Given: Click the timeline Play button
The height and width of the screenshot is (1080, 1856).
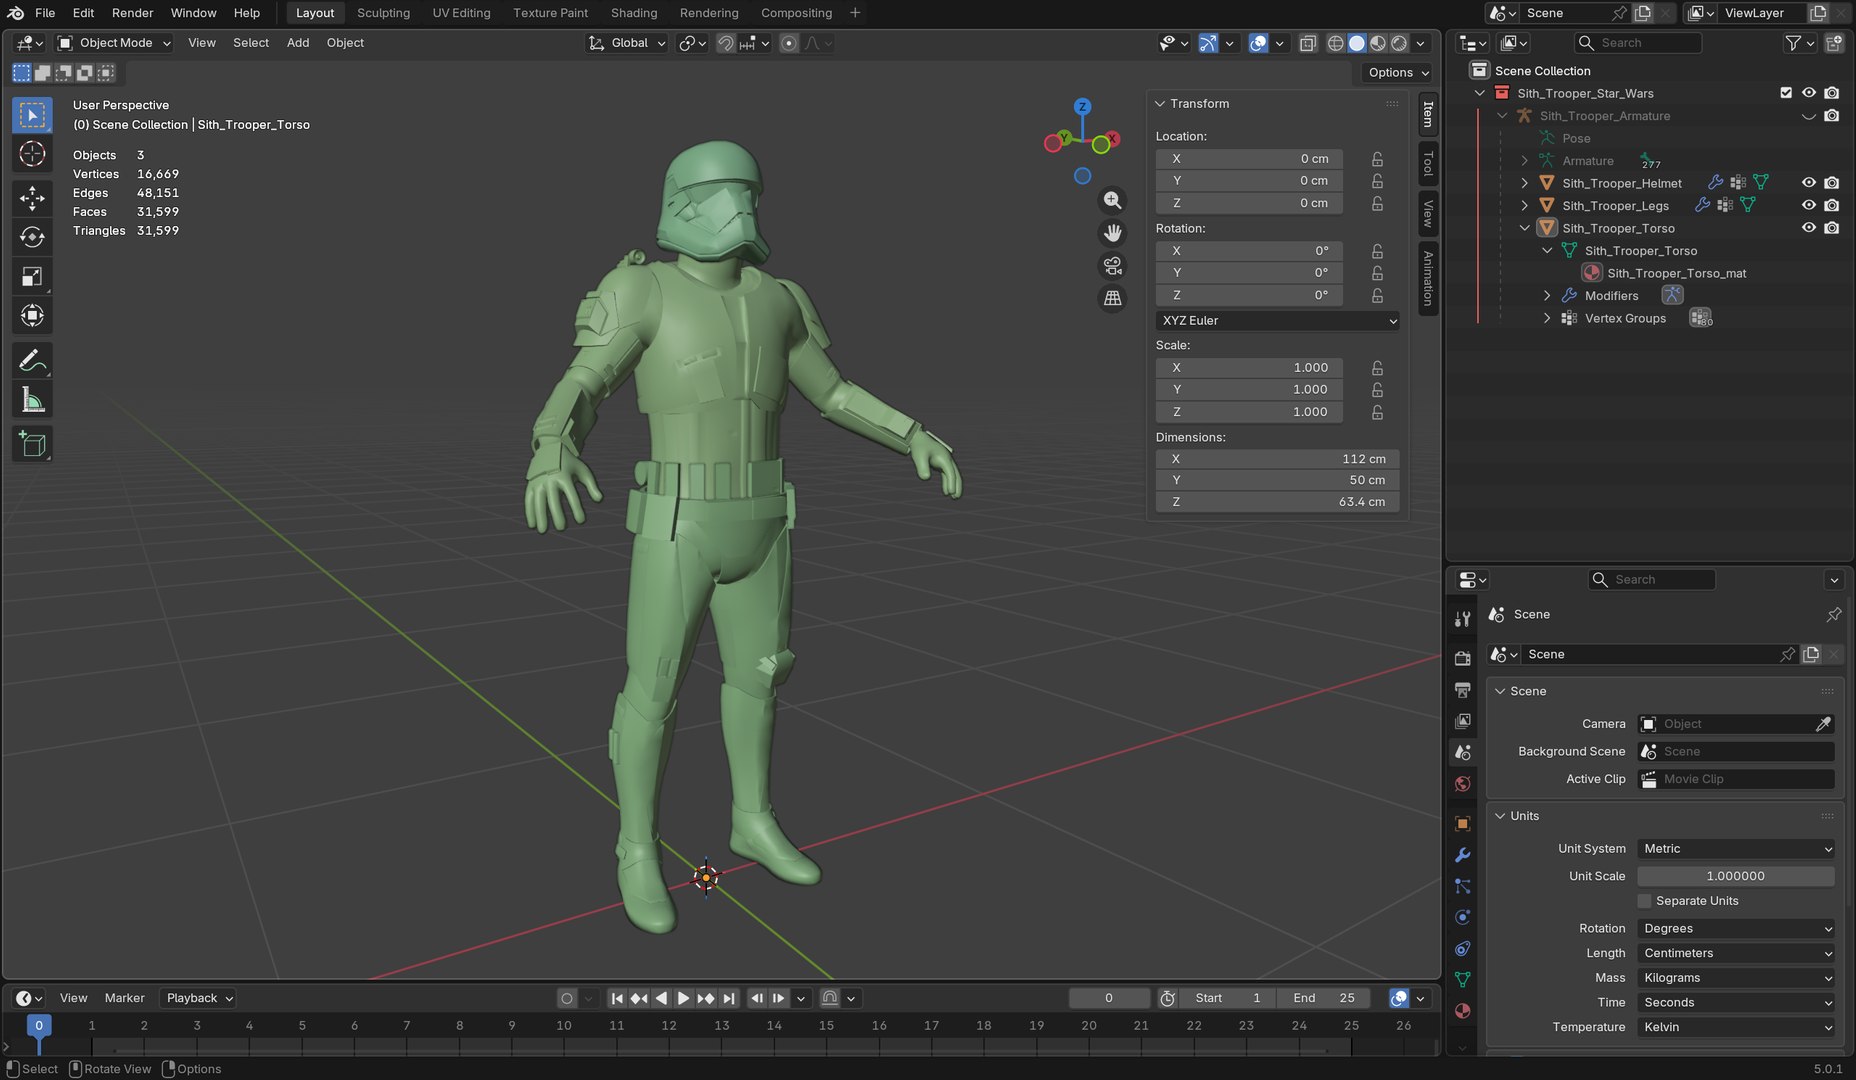Looking at the screenshot, I should coord(683,998).
